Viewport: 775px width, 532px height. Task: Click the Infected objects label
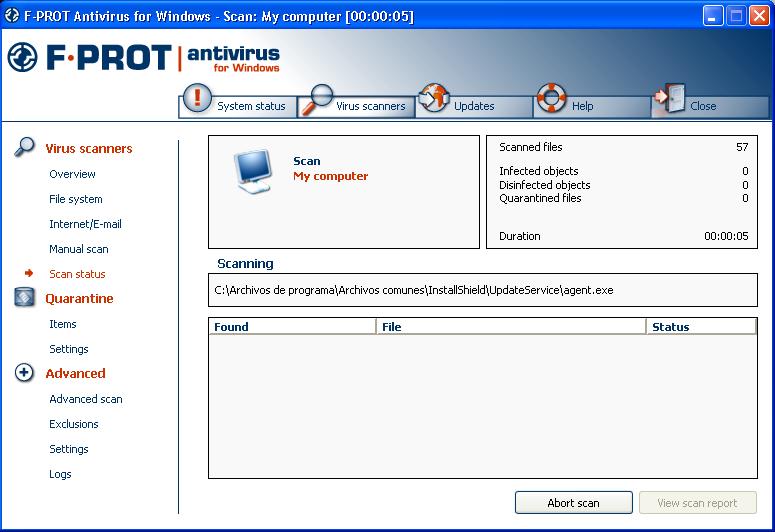[539, 171]
